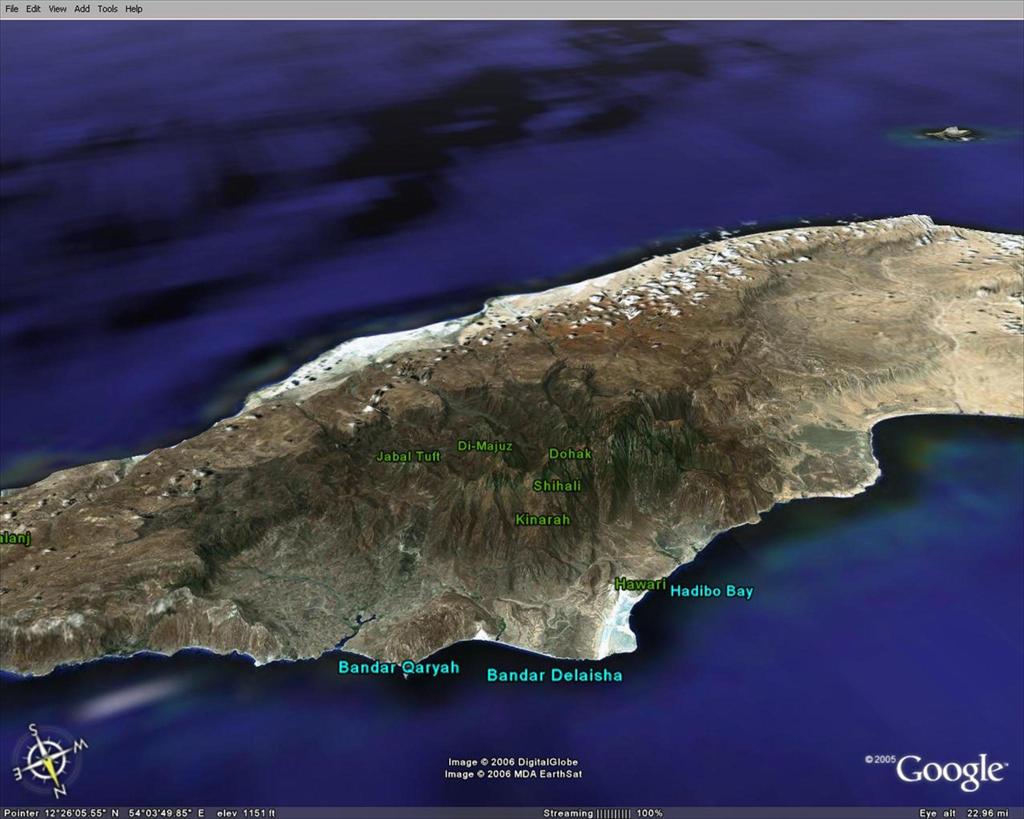Select the Bandar Delaisha label

coord(554,675)
